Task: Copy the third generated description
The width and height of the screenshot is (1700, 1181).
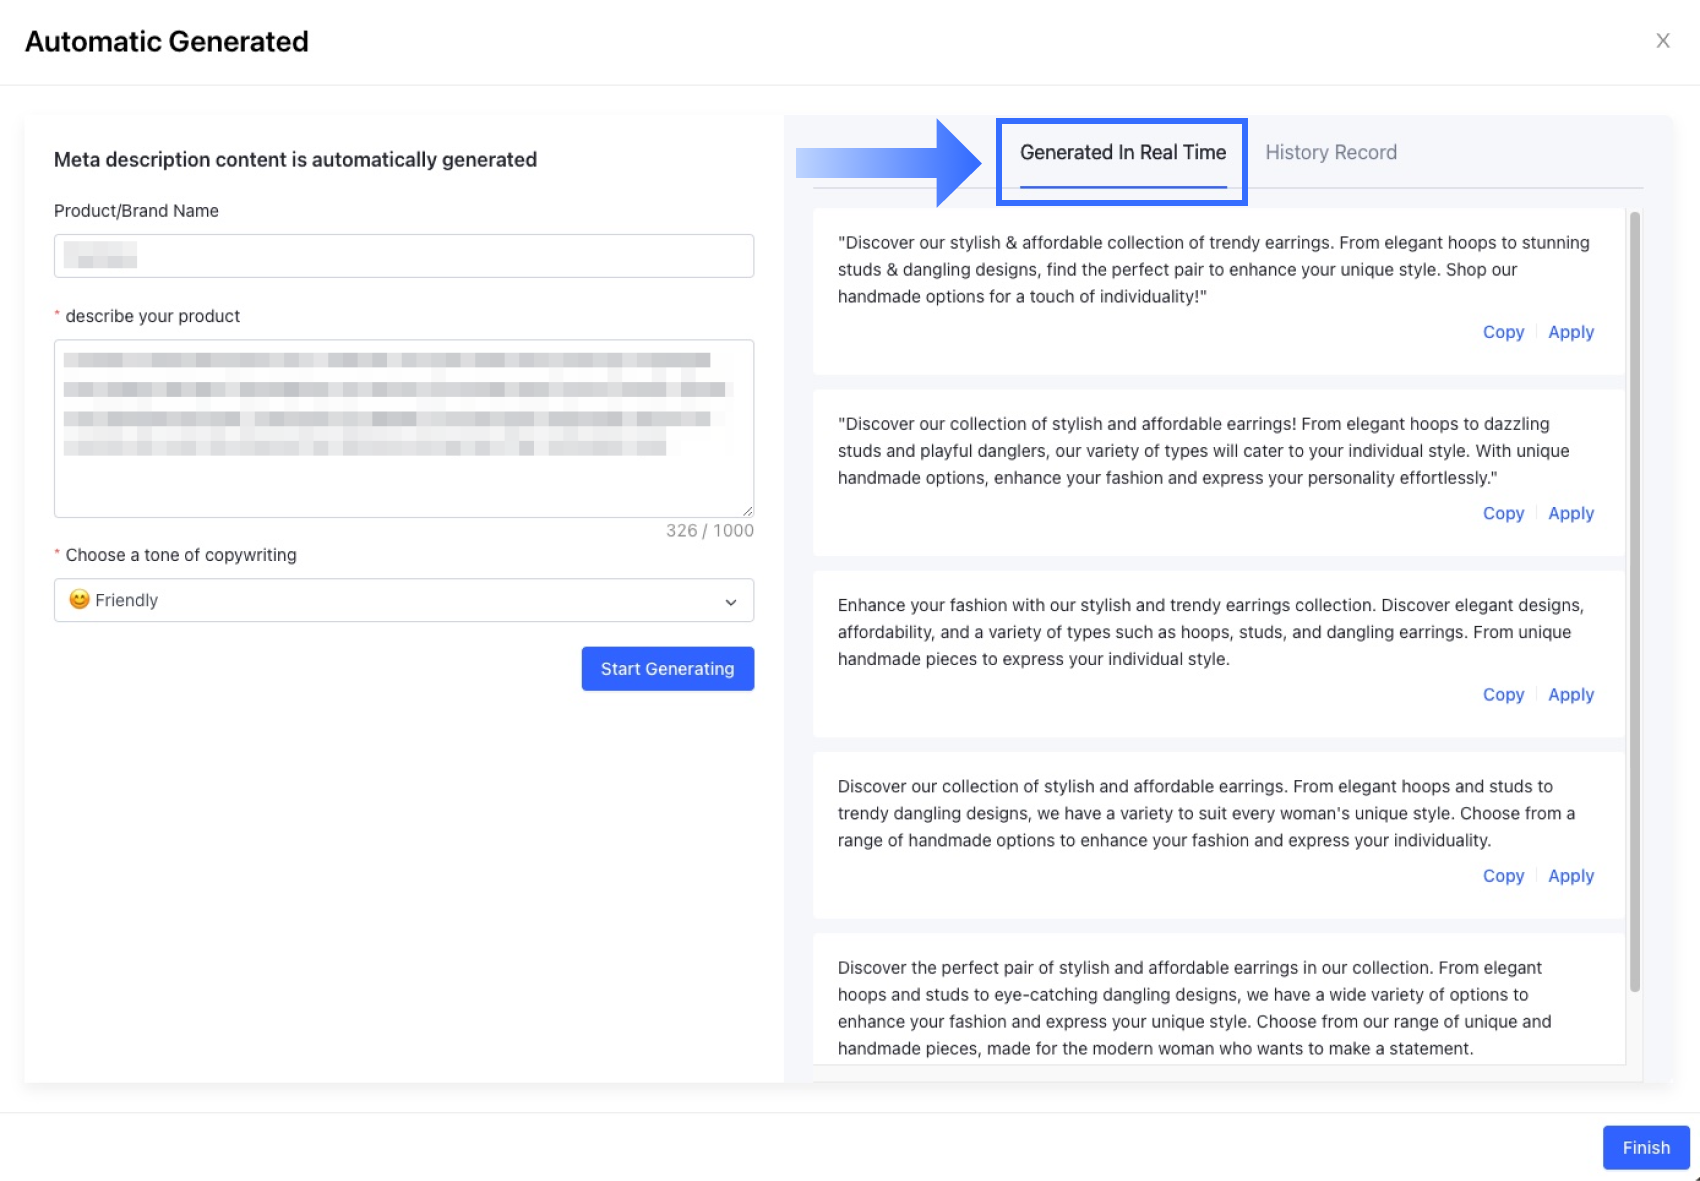Action: (1503, 694)
